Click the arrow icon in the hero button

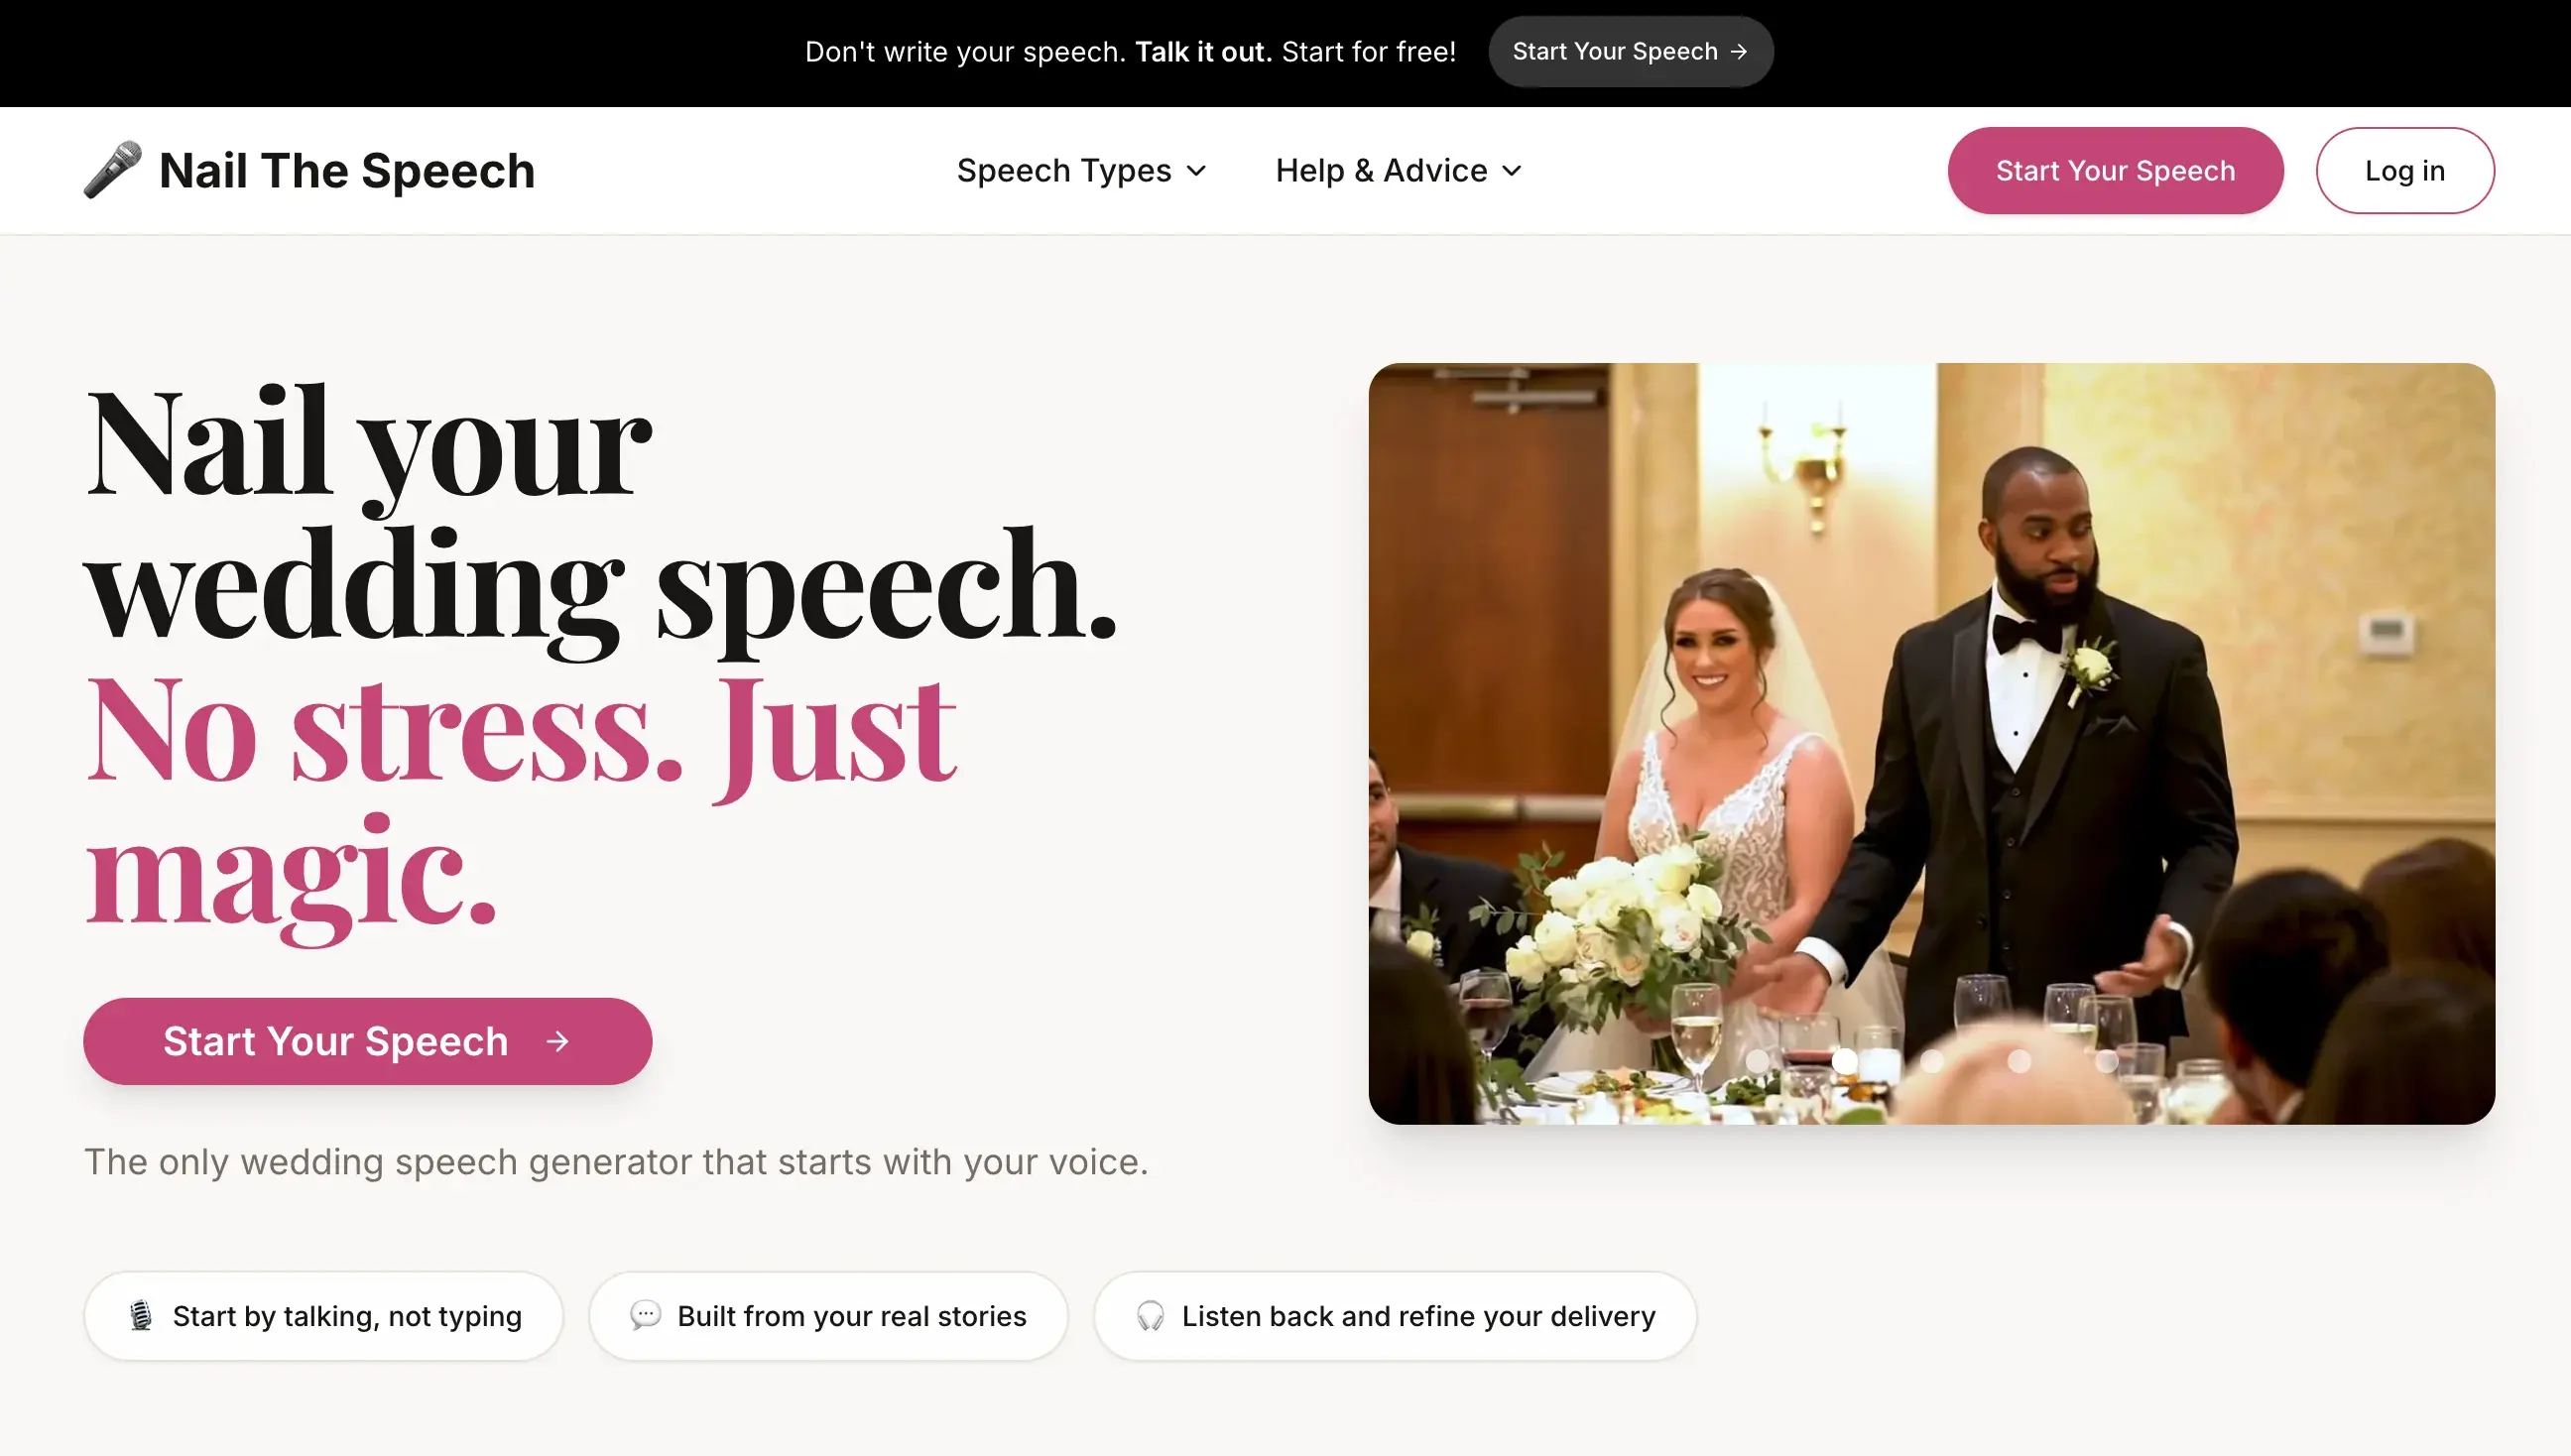pyautogui.click(x=558, y=1042)
